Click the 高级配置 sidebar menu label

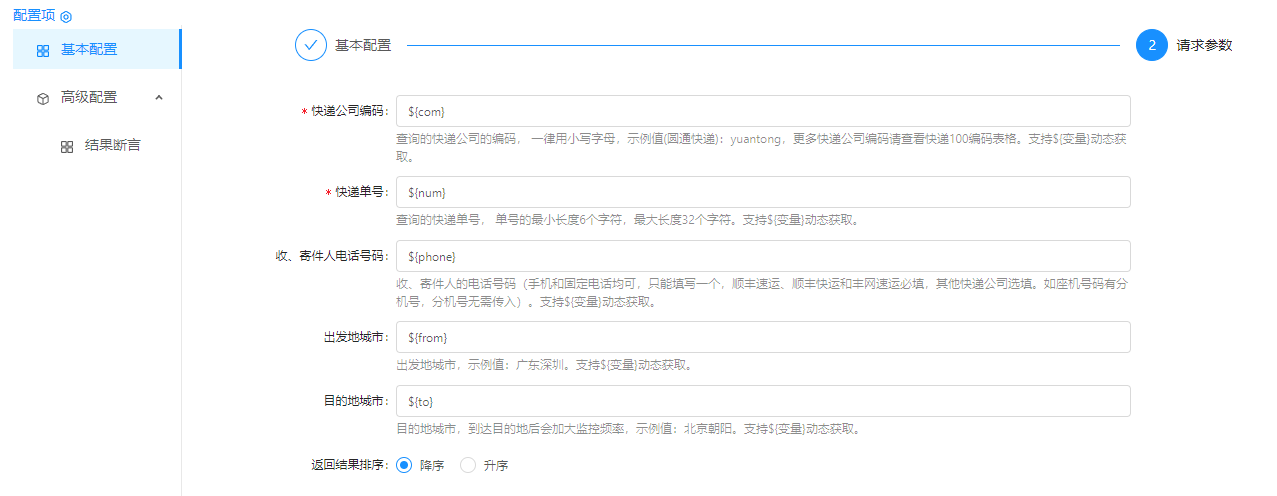pyautogui.click(x=89, y=97)
